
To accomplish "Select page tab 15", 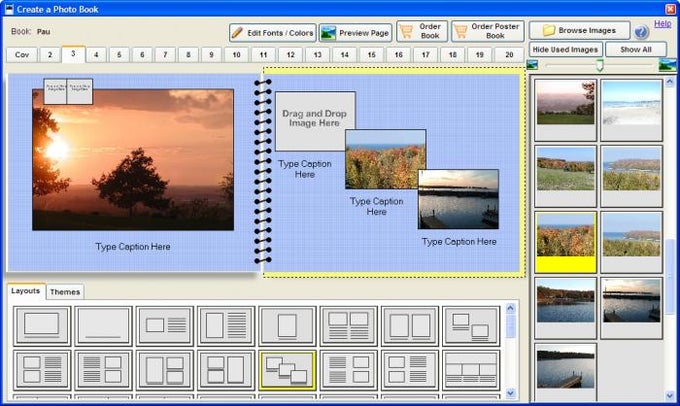I will click(x=371, y=55).
